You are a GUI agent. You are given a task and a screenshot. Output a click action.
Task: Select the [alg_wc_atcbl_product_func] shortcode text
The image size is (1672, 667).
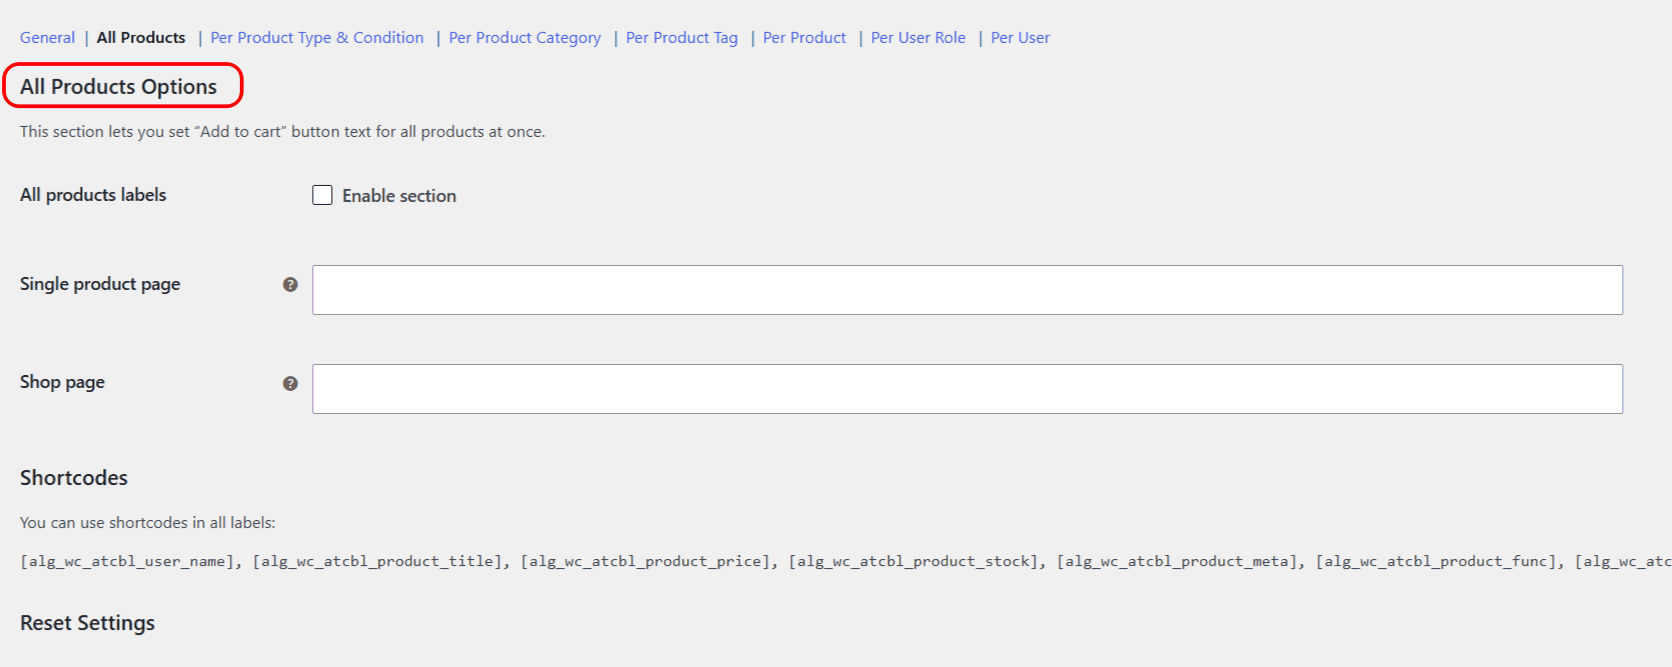[1436, 562]
